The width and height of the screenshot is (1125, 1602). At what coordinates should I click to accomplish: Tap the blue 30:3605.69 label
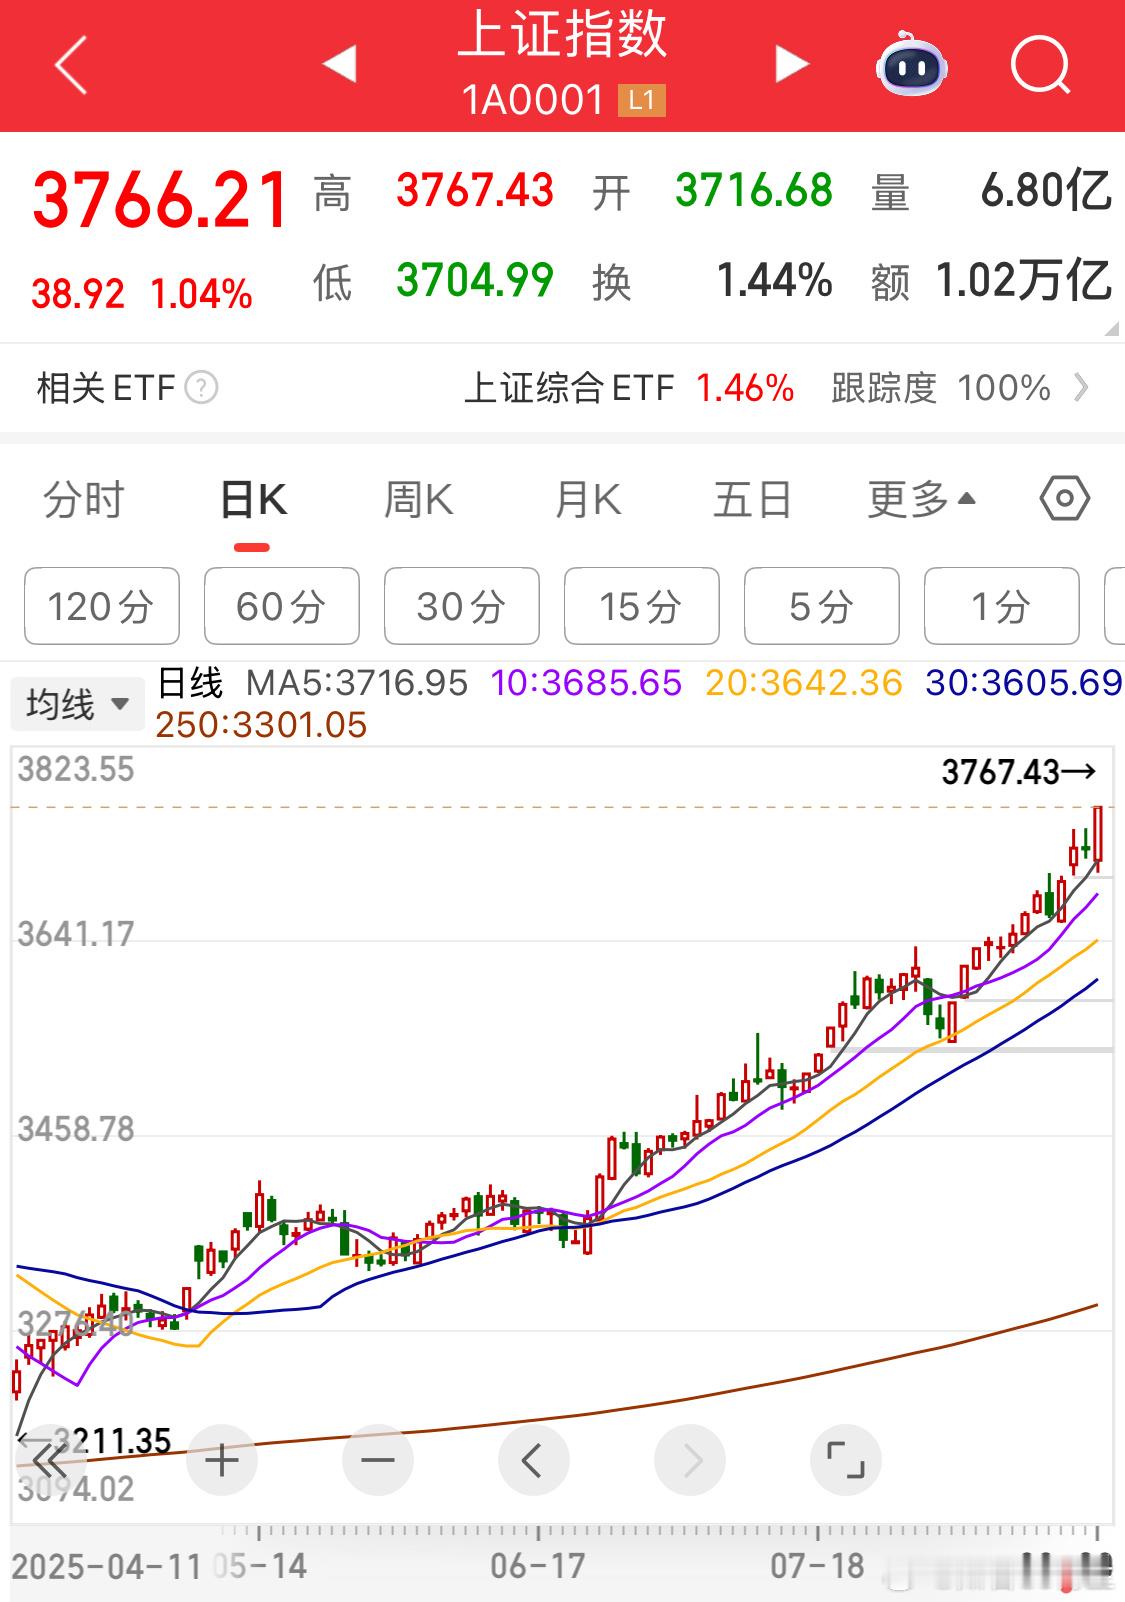[x=1024, y=683]
